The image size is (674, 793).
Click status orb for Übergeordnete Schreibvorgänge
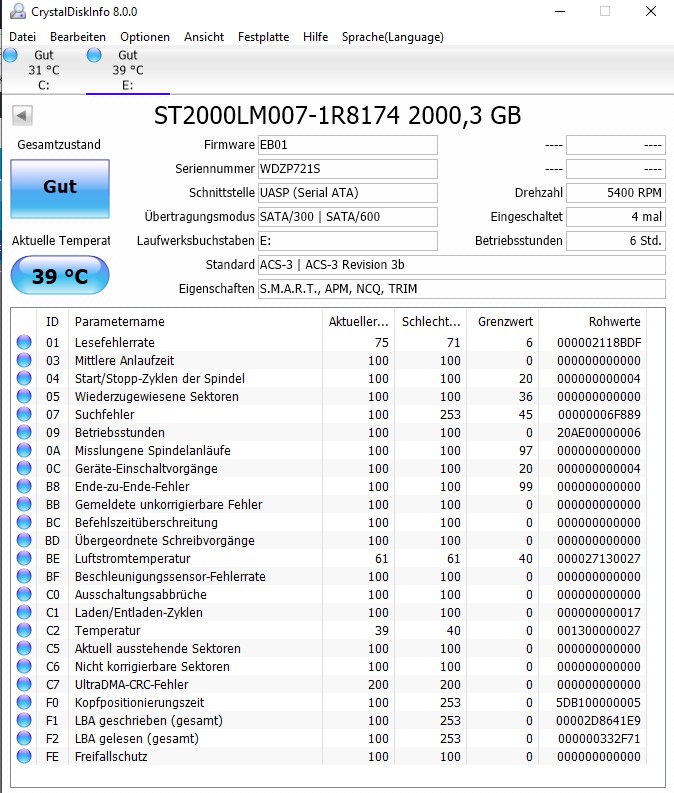click(x=24, y=540)
